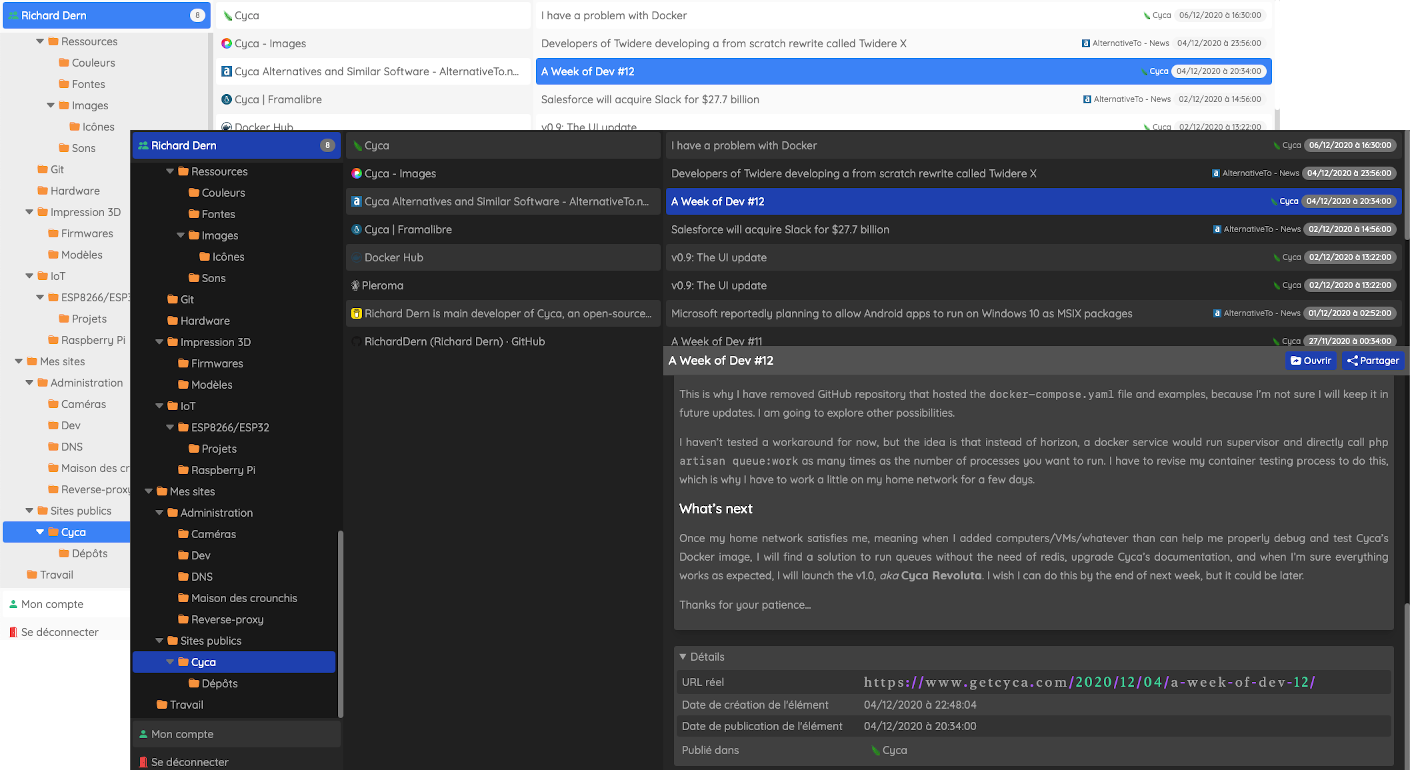Click the dark sidebar folder tree scrollbar
The height and width of the screenshot is (770, 1410).
(340, 623)
